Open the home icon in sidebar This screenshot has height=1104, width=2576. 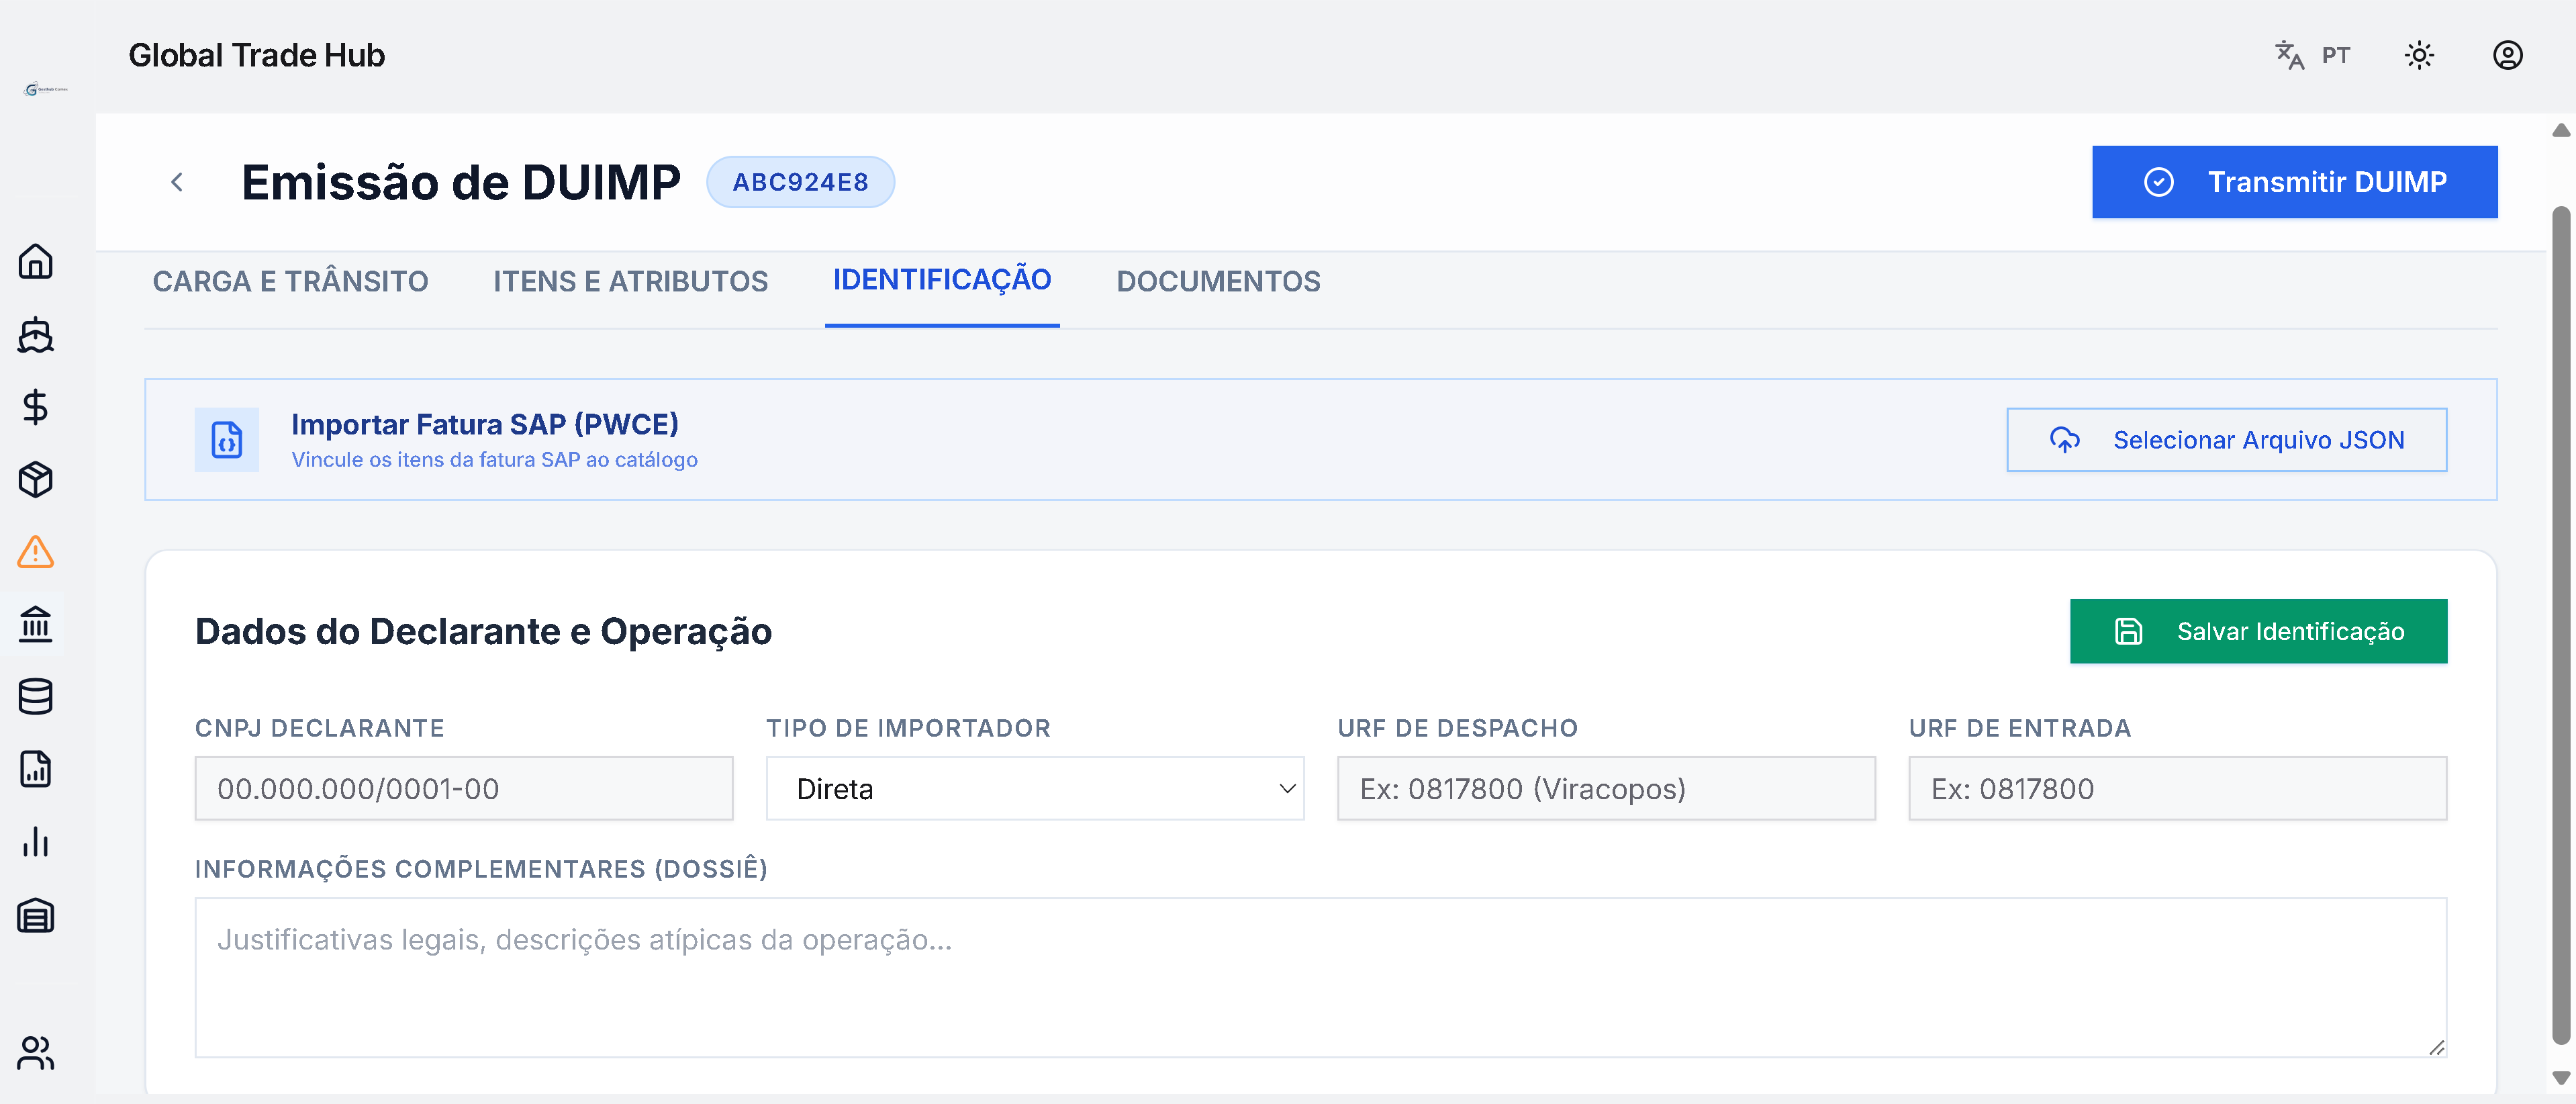[36, 261]
